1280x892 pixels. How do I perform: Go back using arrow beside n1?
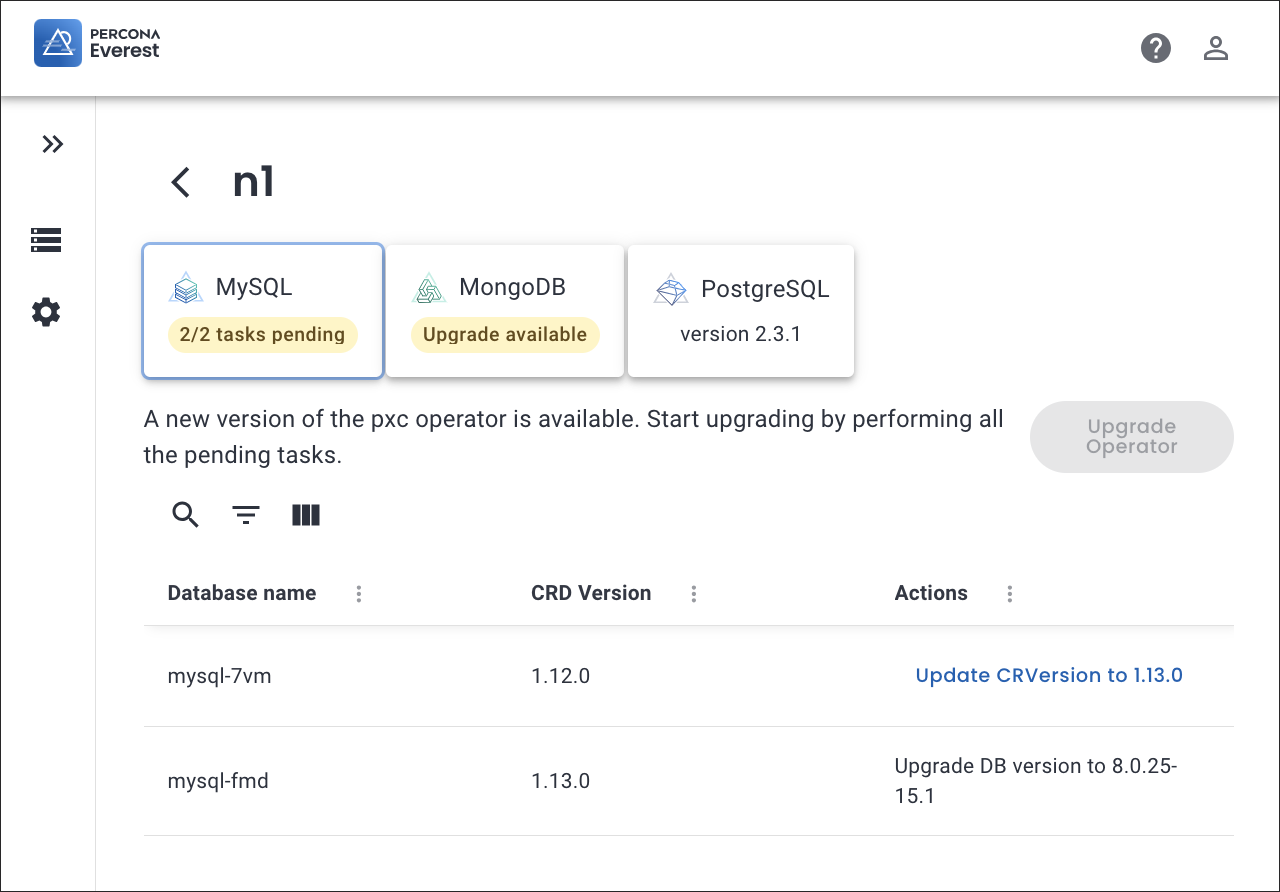180,182
